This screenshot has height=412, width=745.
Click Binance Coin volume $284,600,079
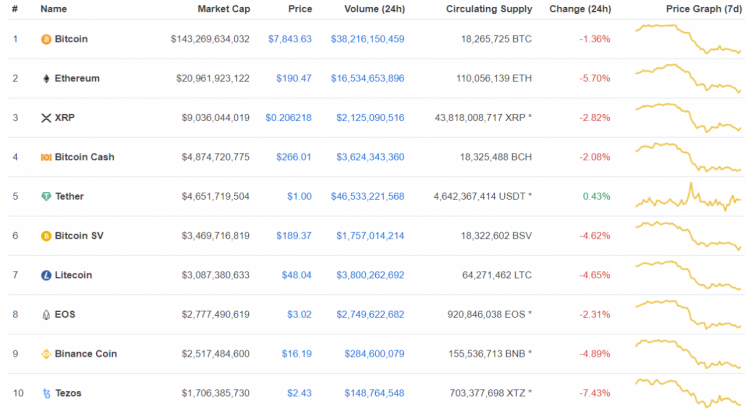[x=374, y=354]
